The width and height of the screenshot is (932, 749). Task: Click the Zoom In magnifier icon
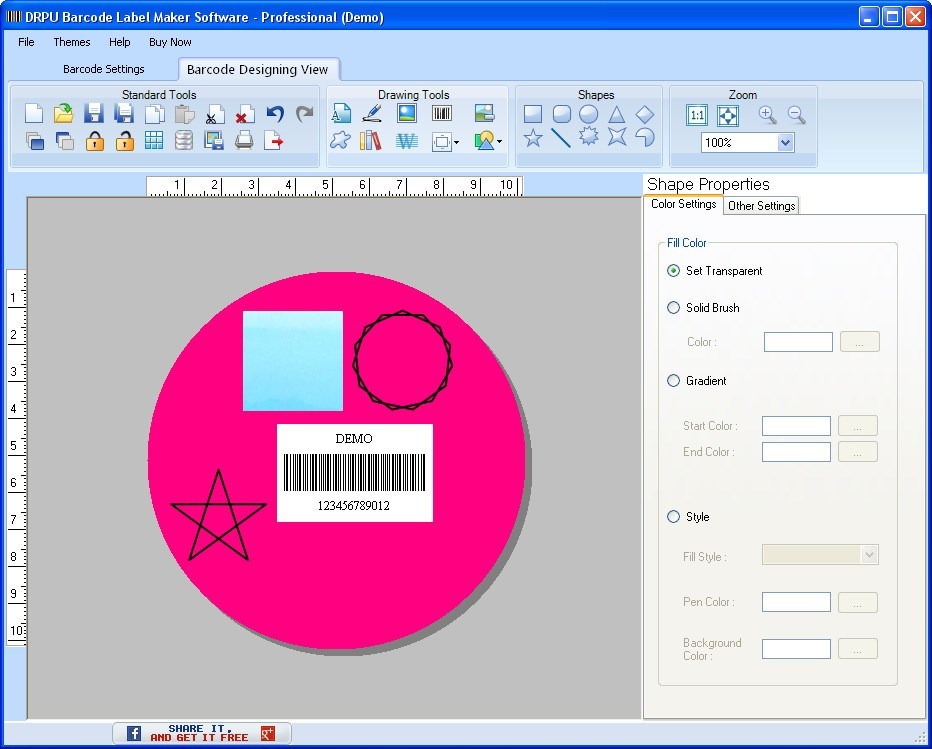[768, 114]
